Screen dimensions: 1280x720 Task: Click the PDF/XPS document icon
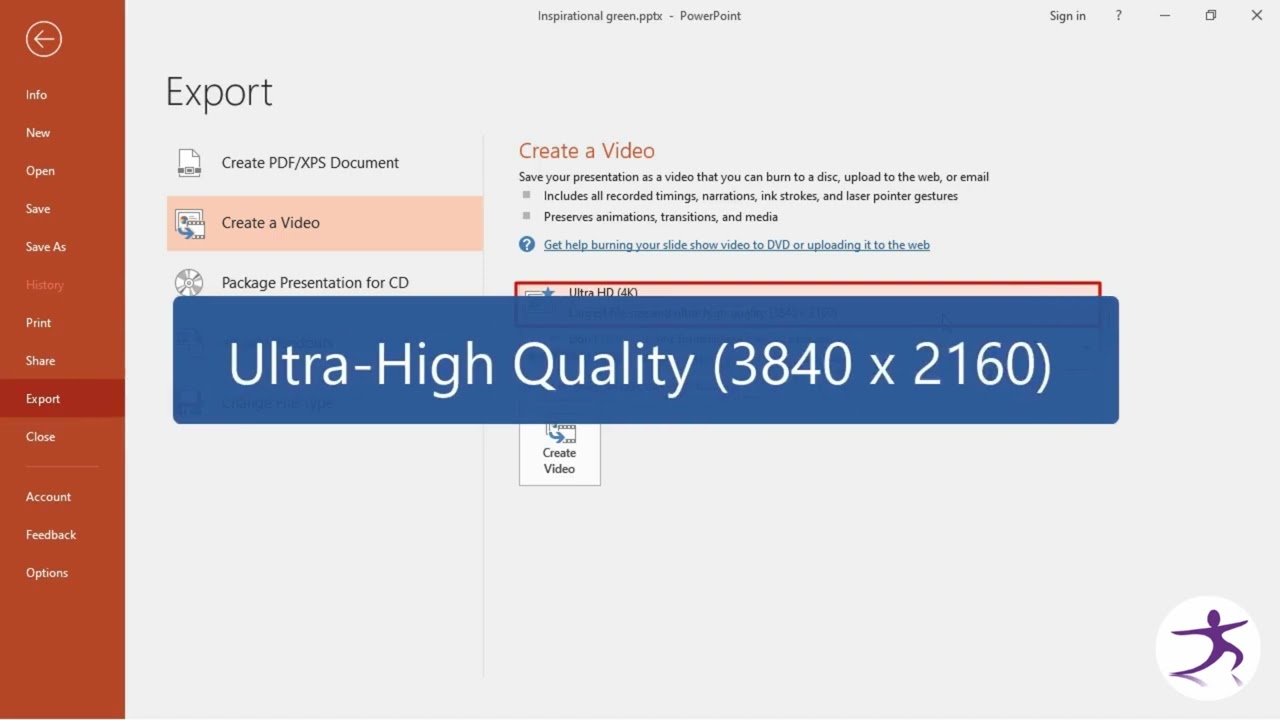[189, 163]
